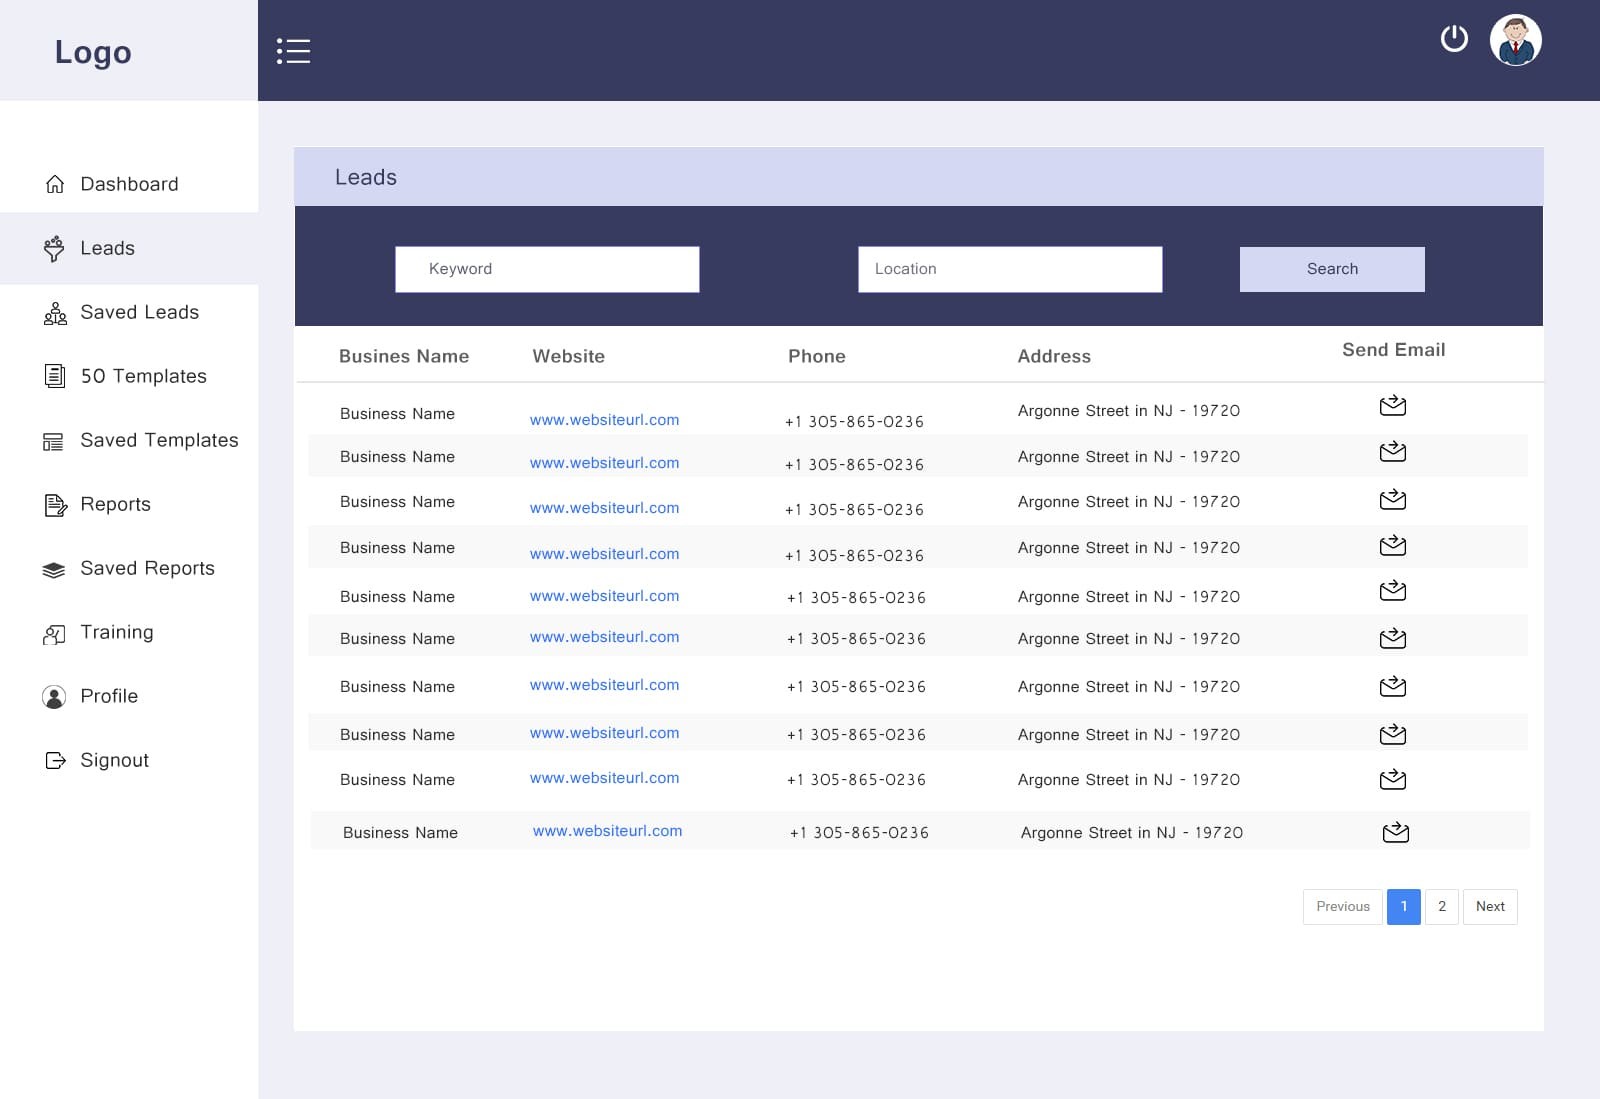Click the Next pagination button
The width and height of the screenshot is (1600, 1099).
coord(1490,907)
